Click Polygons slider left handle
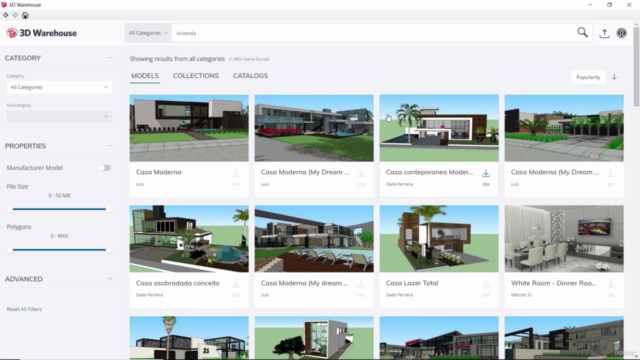Viewport: 640px width, 360px height. (10, 250)
